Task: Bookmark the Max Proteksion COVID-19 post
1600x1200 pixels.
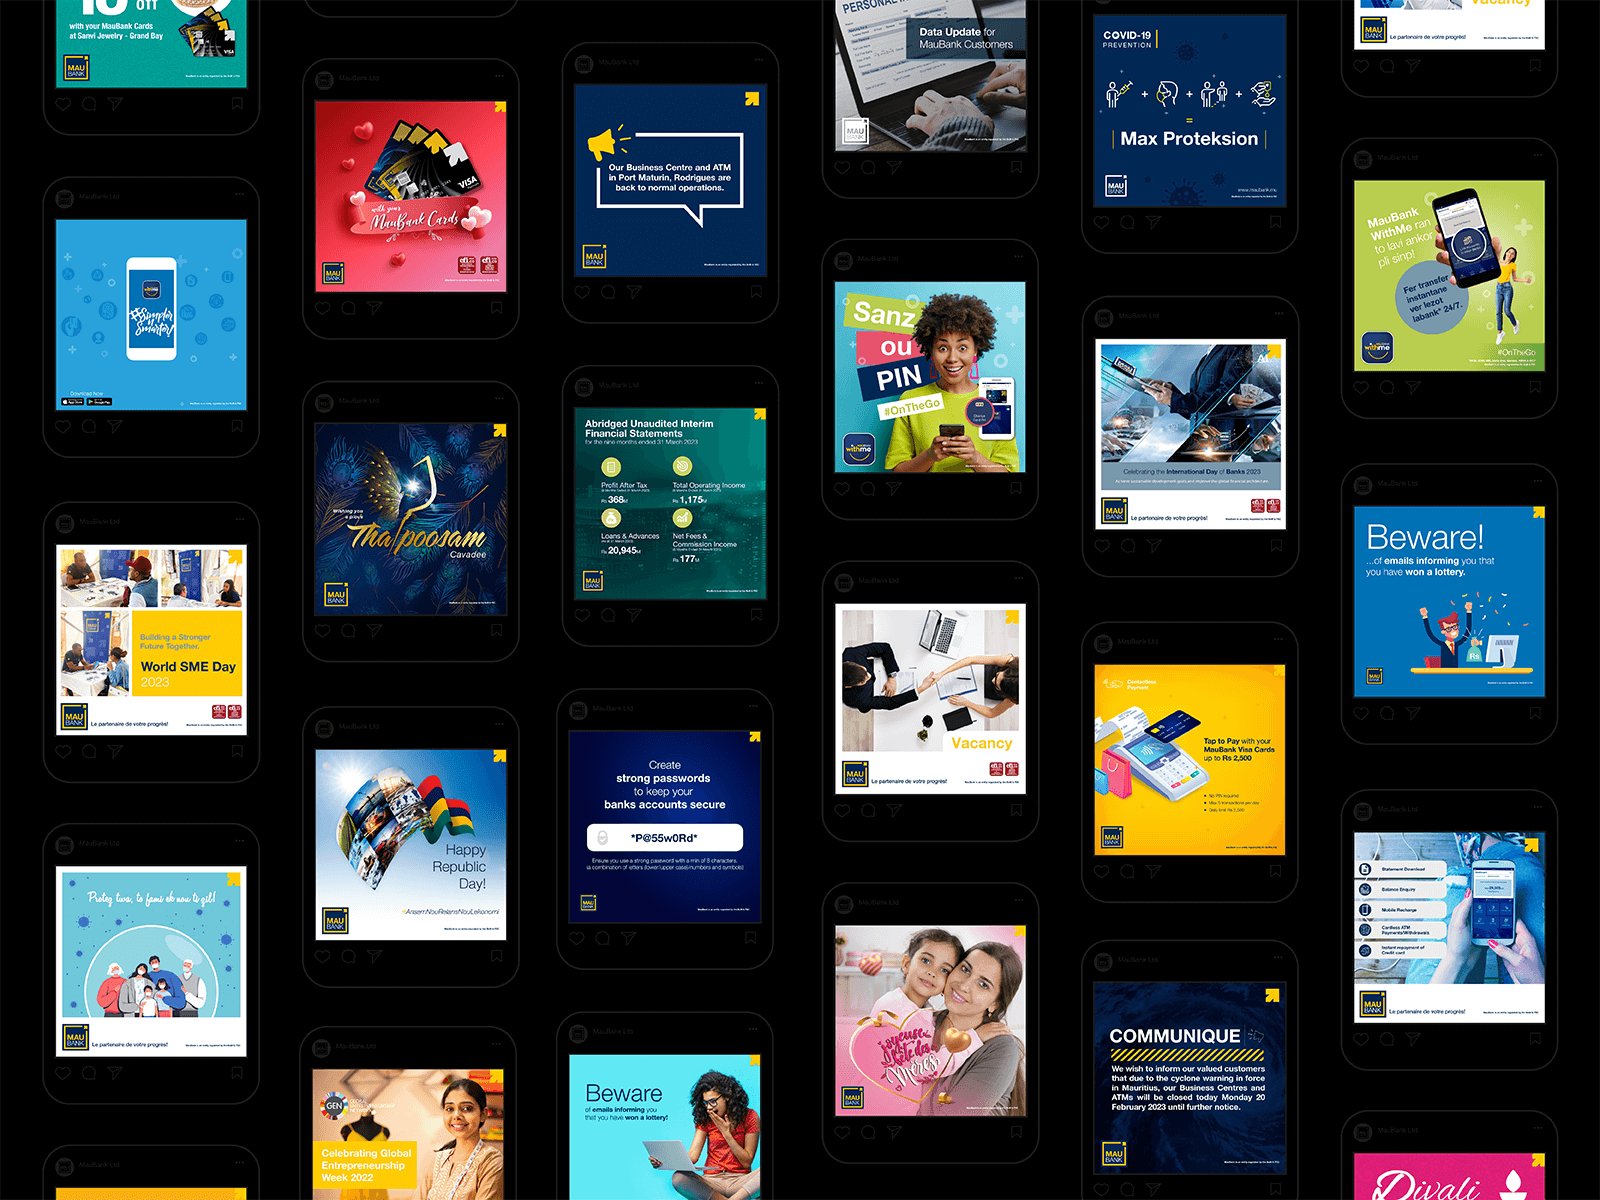Action: pos(1275,222)
